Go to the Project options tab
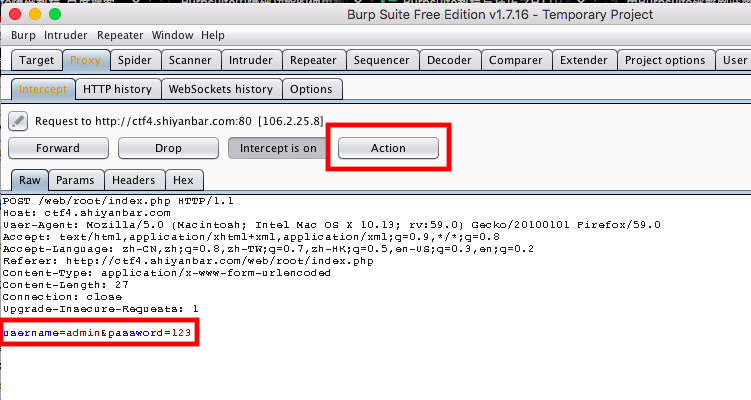The image size is (751, 400). [665, 60]
